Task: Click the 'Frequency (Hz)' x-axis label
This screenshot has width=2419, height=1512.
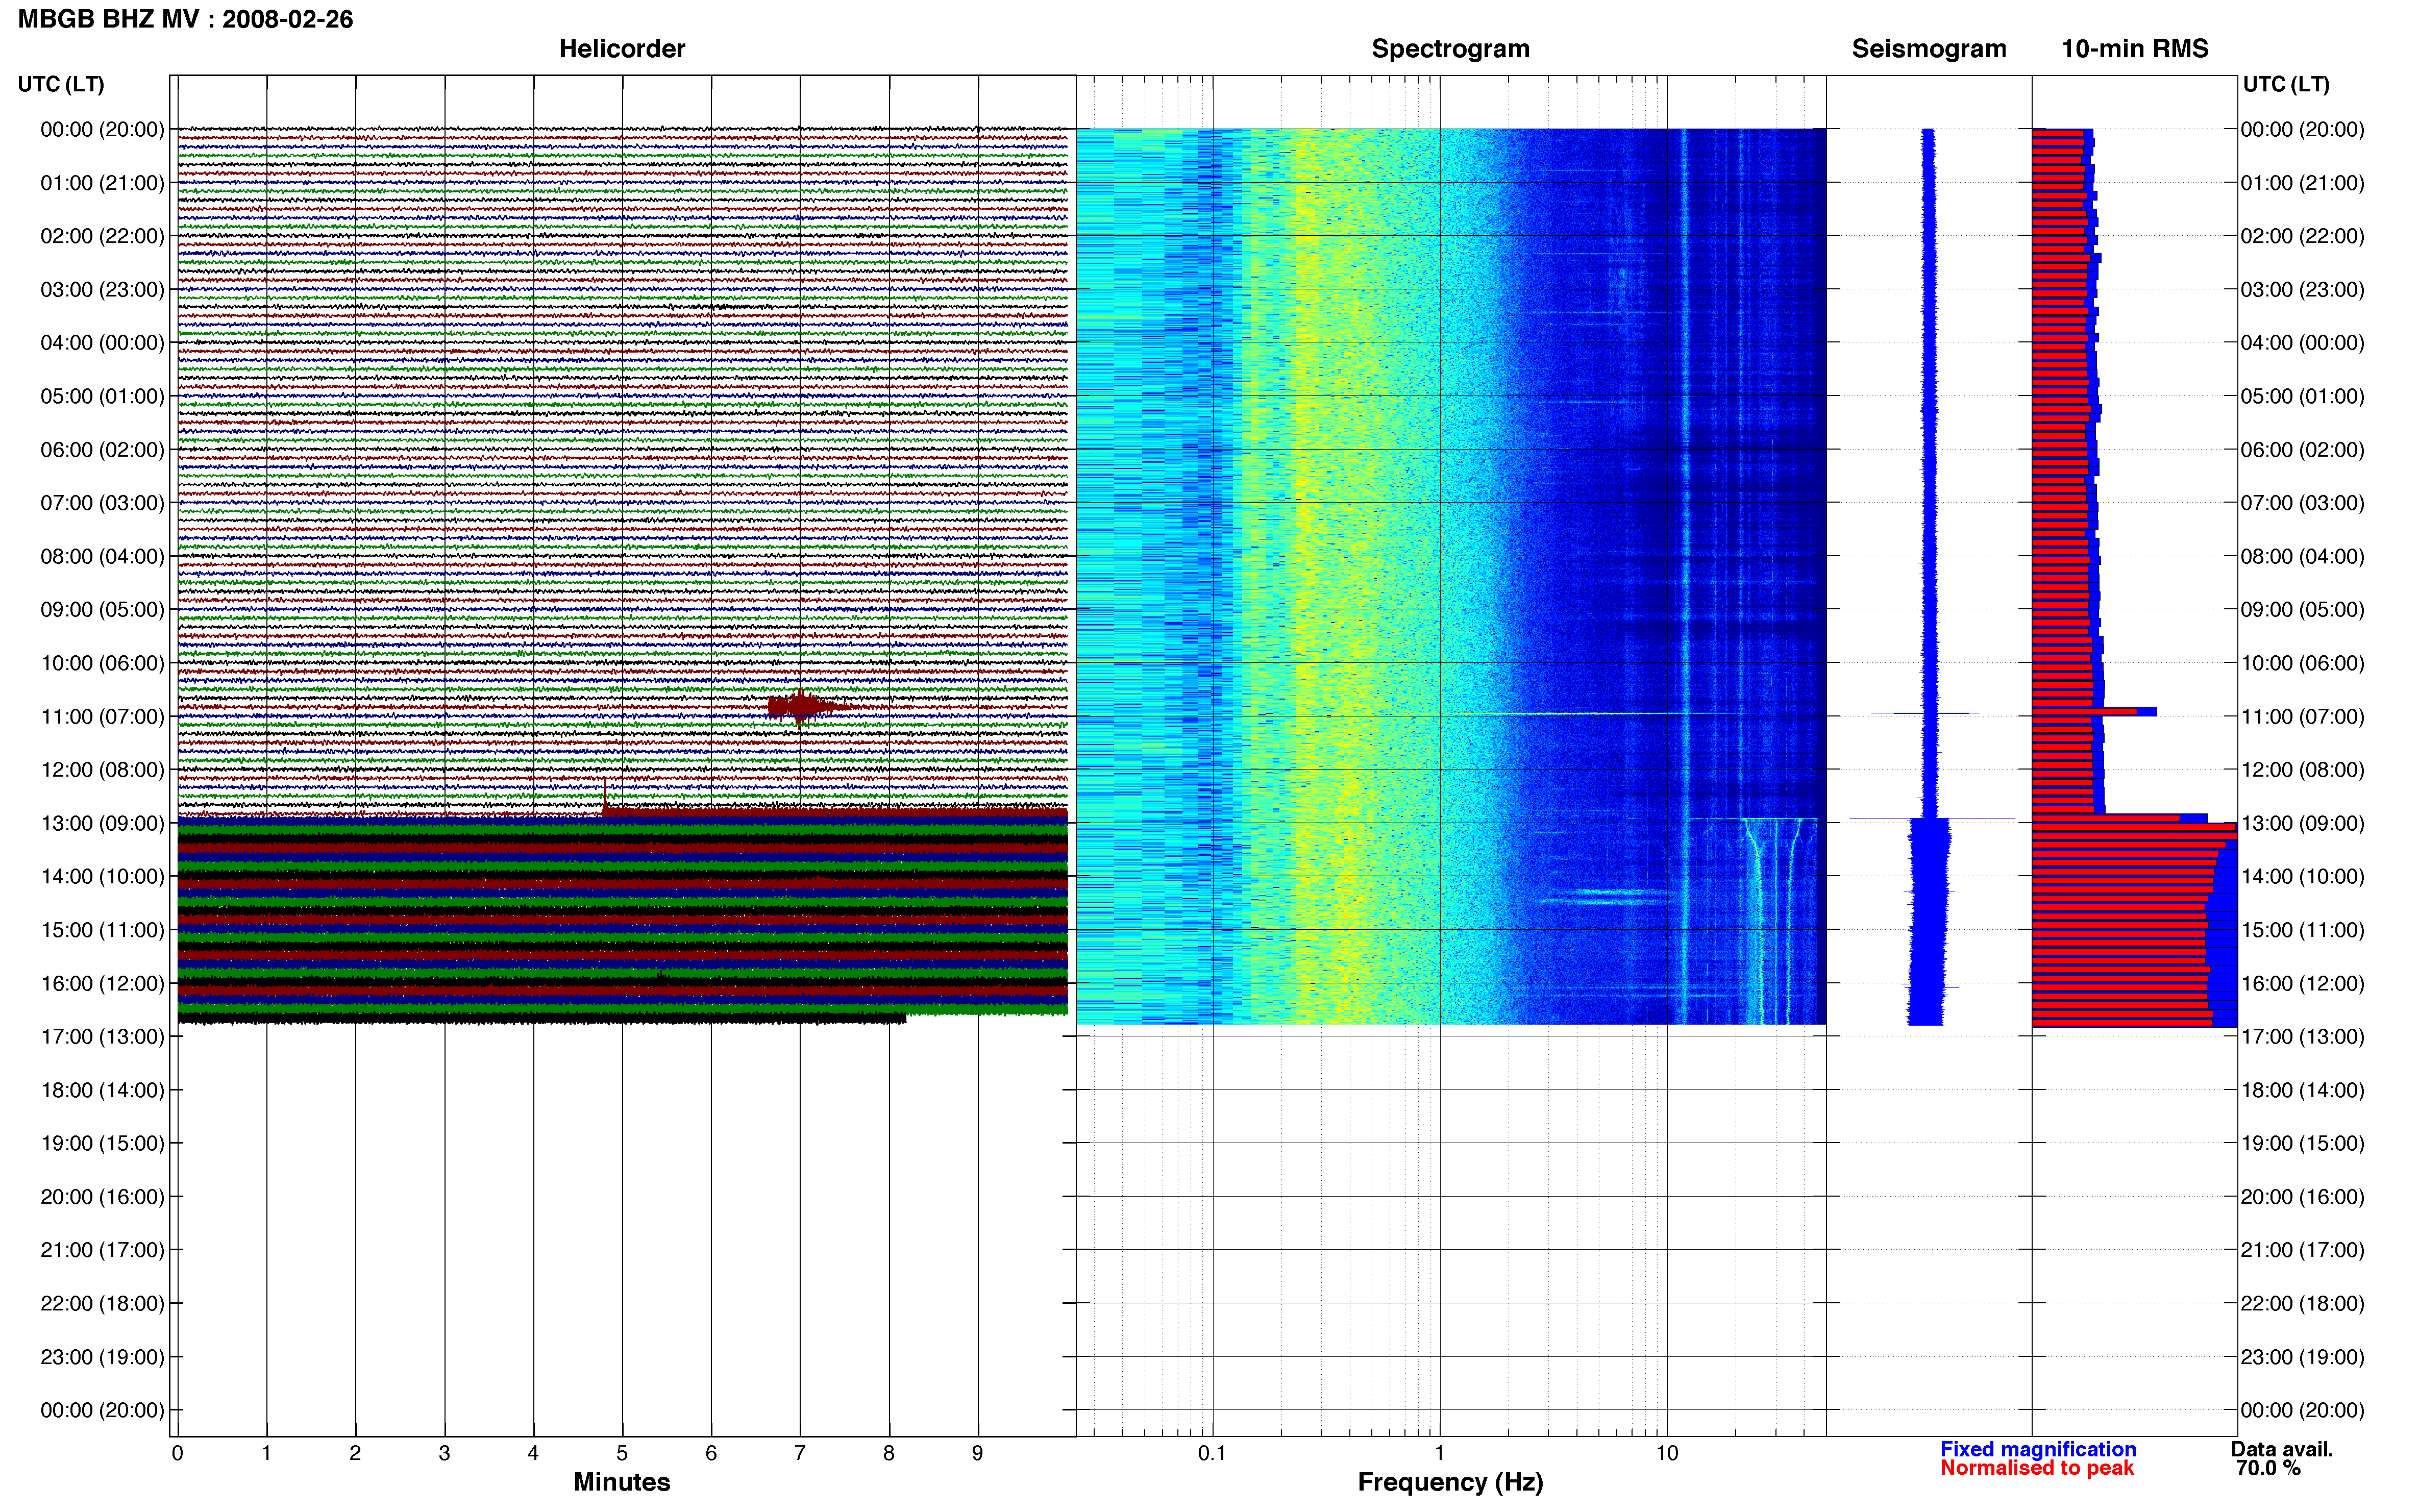Action: [1450, 1482]
